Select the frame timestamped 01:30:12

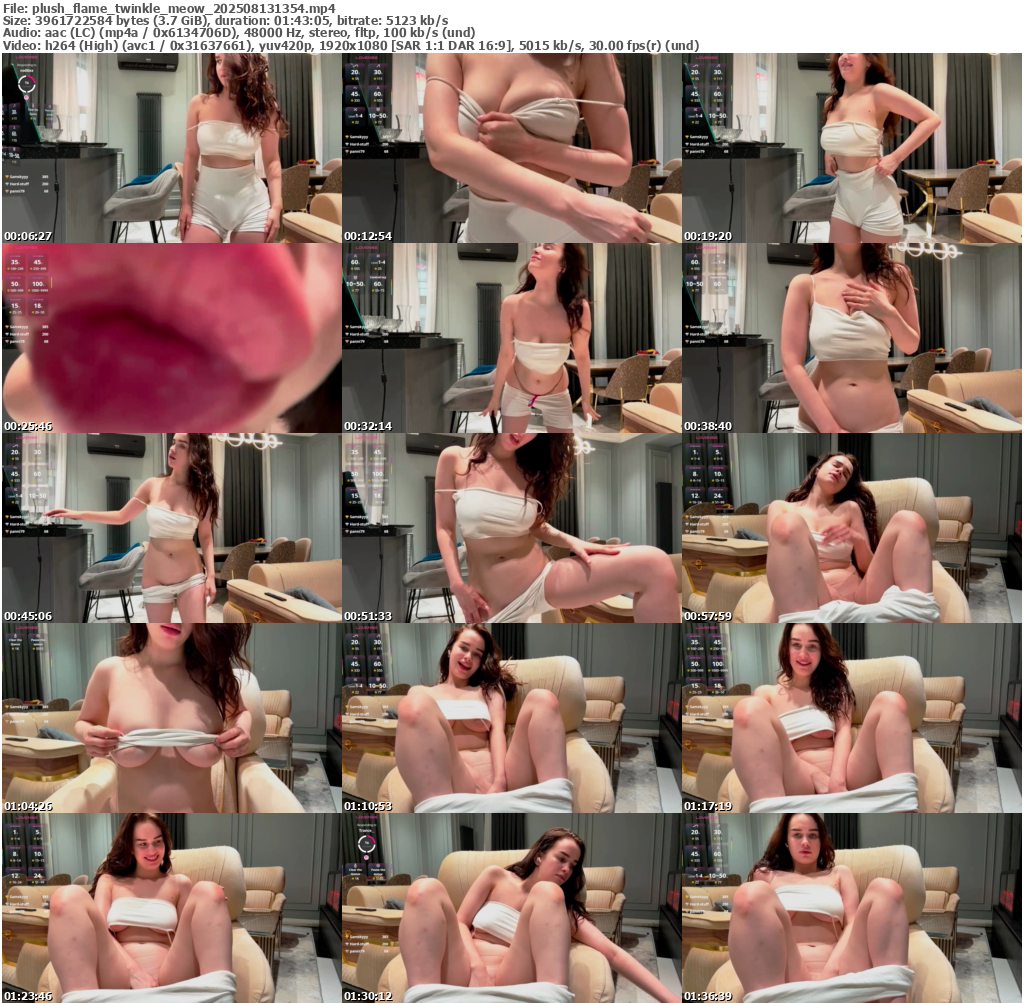[511, 908]
